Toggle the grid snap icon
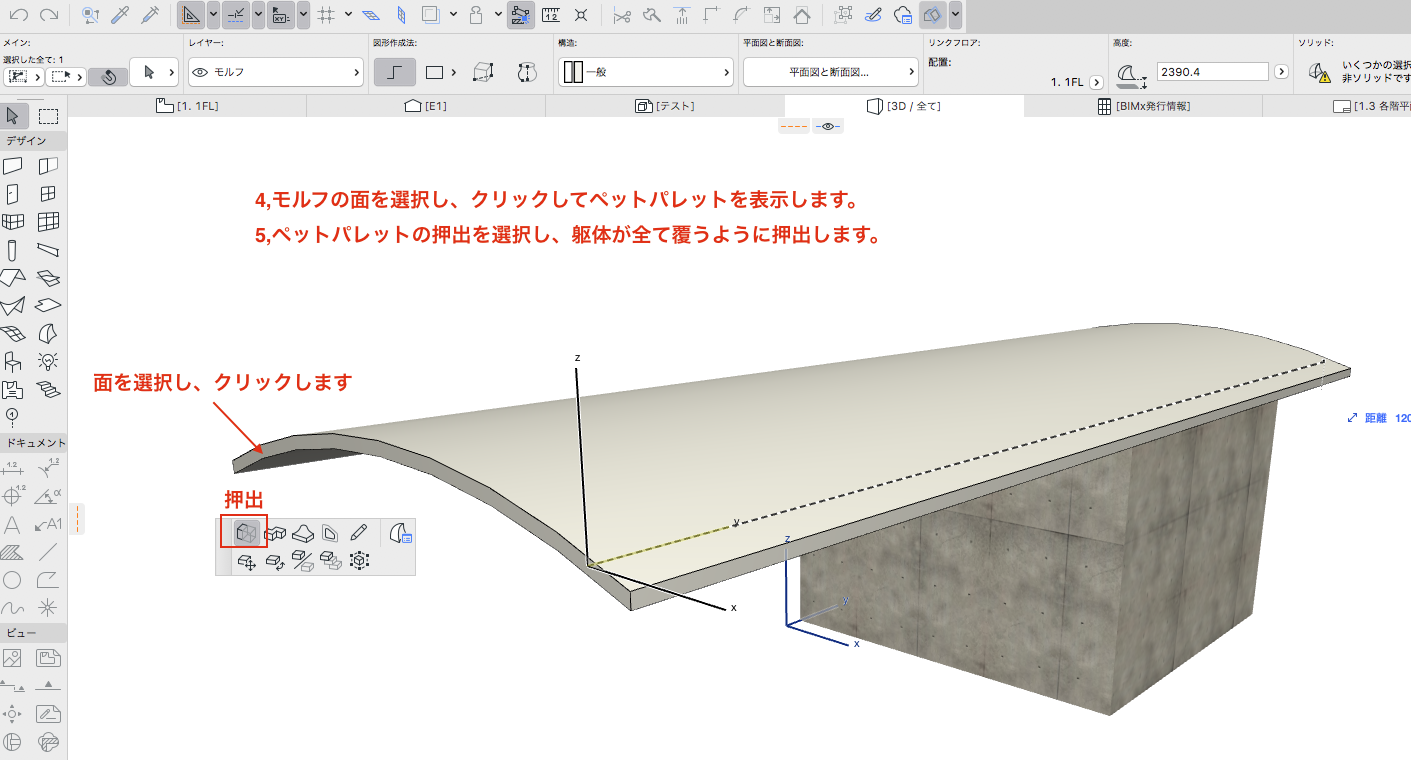Screen dimensions: 1411x760 pos(325,15)
